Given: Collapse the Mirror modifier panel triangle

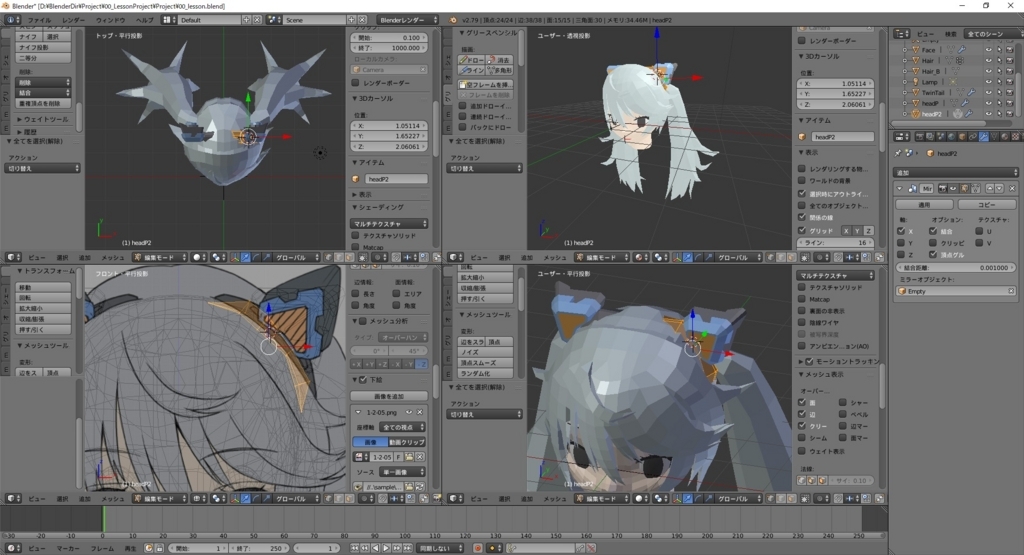Looking at the screenshot, I should point(899,188).
